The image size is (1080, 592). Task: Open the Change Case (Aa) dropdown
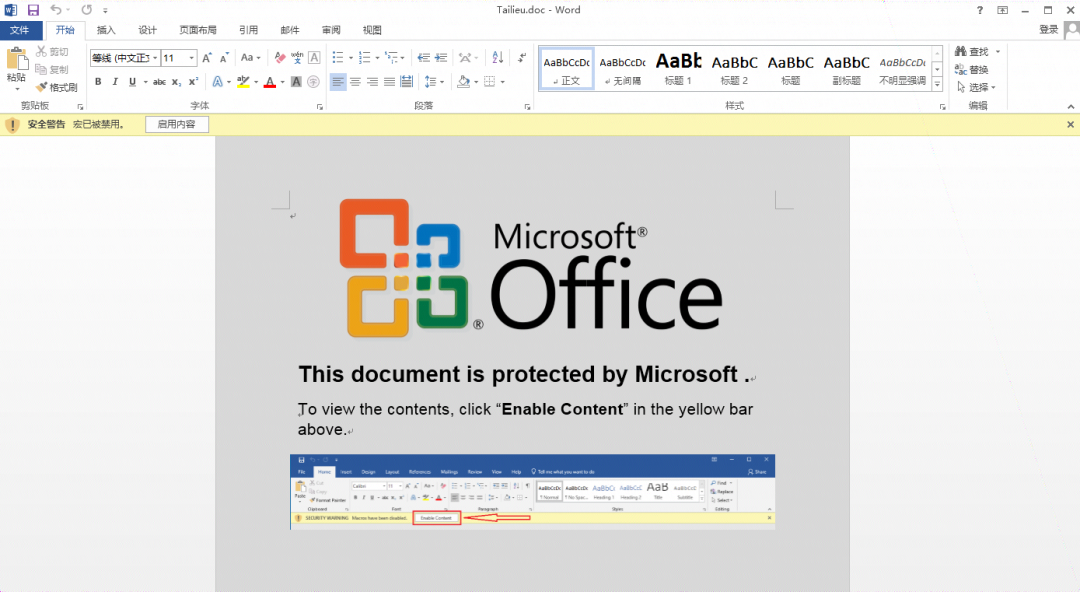click(x=251, y=58)
